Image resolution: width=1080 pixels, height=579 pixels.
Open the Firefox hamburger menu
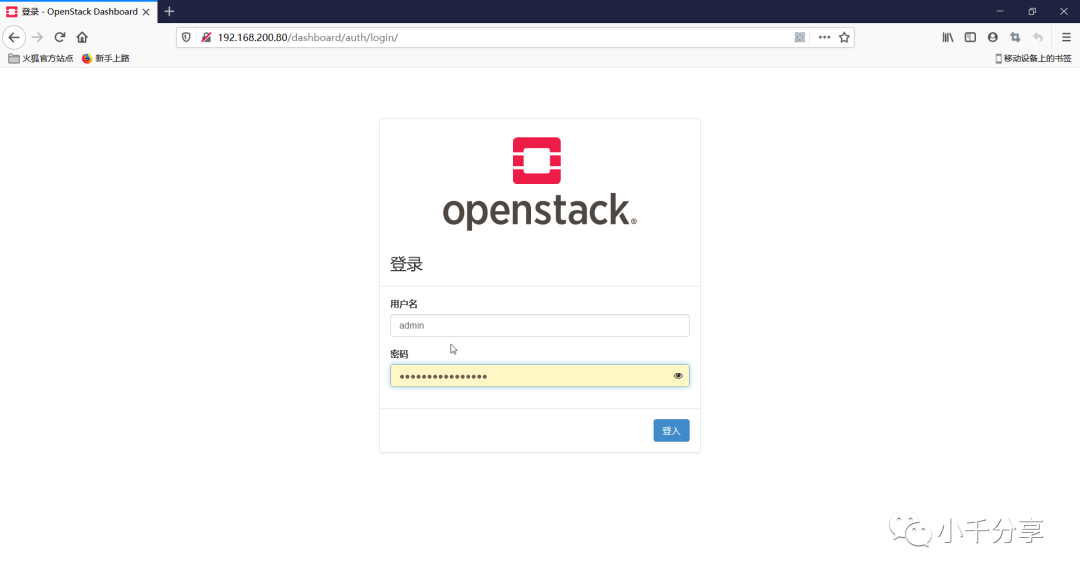tap(1066, 37)
